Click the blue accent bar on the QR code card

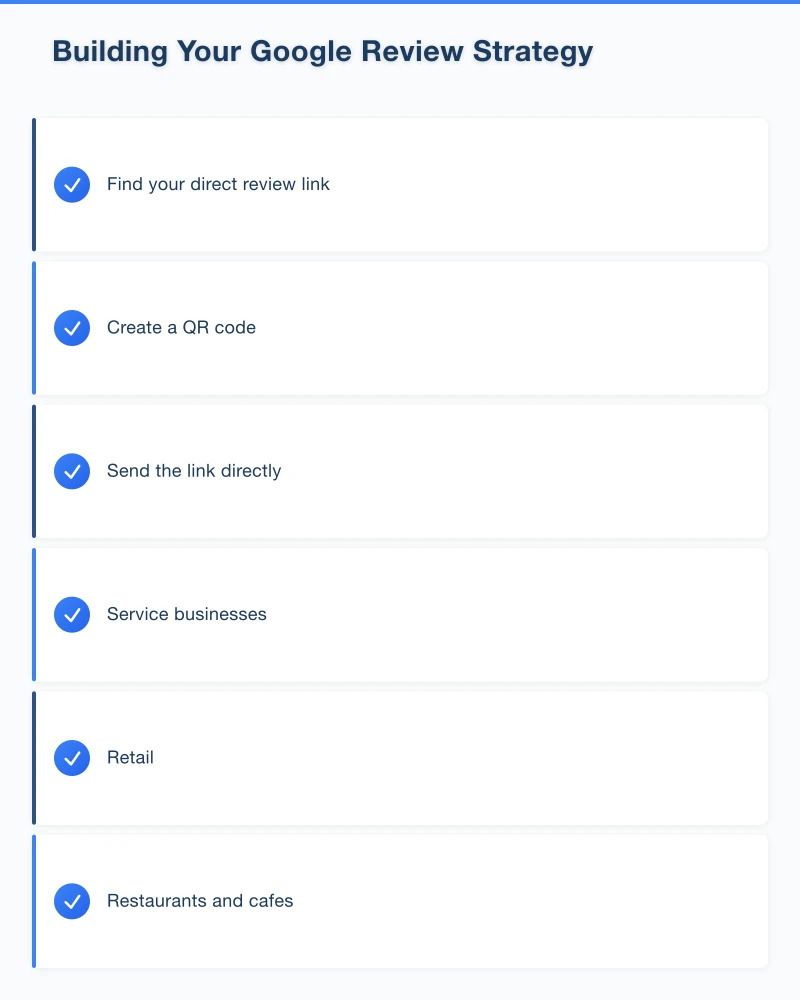coord(34,328)
